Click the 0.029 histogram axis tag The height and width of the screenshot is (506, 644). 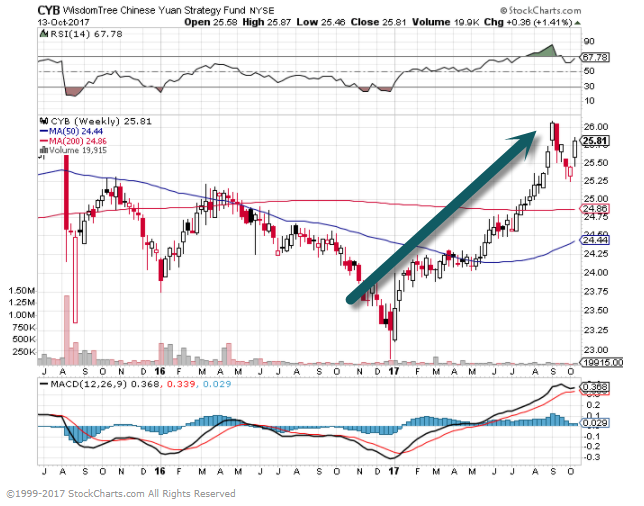[595, 423]
